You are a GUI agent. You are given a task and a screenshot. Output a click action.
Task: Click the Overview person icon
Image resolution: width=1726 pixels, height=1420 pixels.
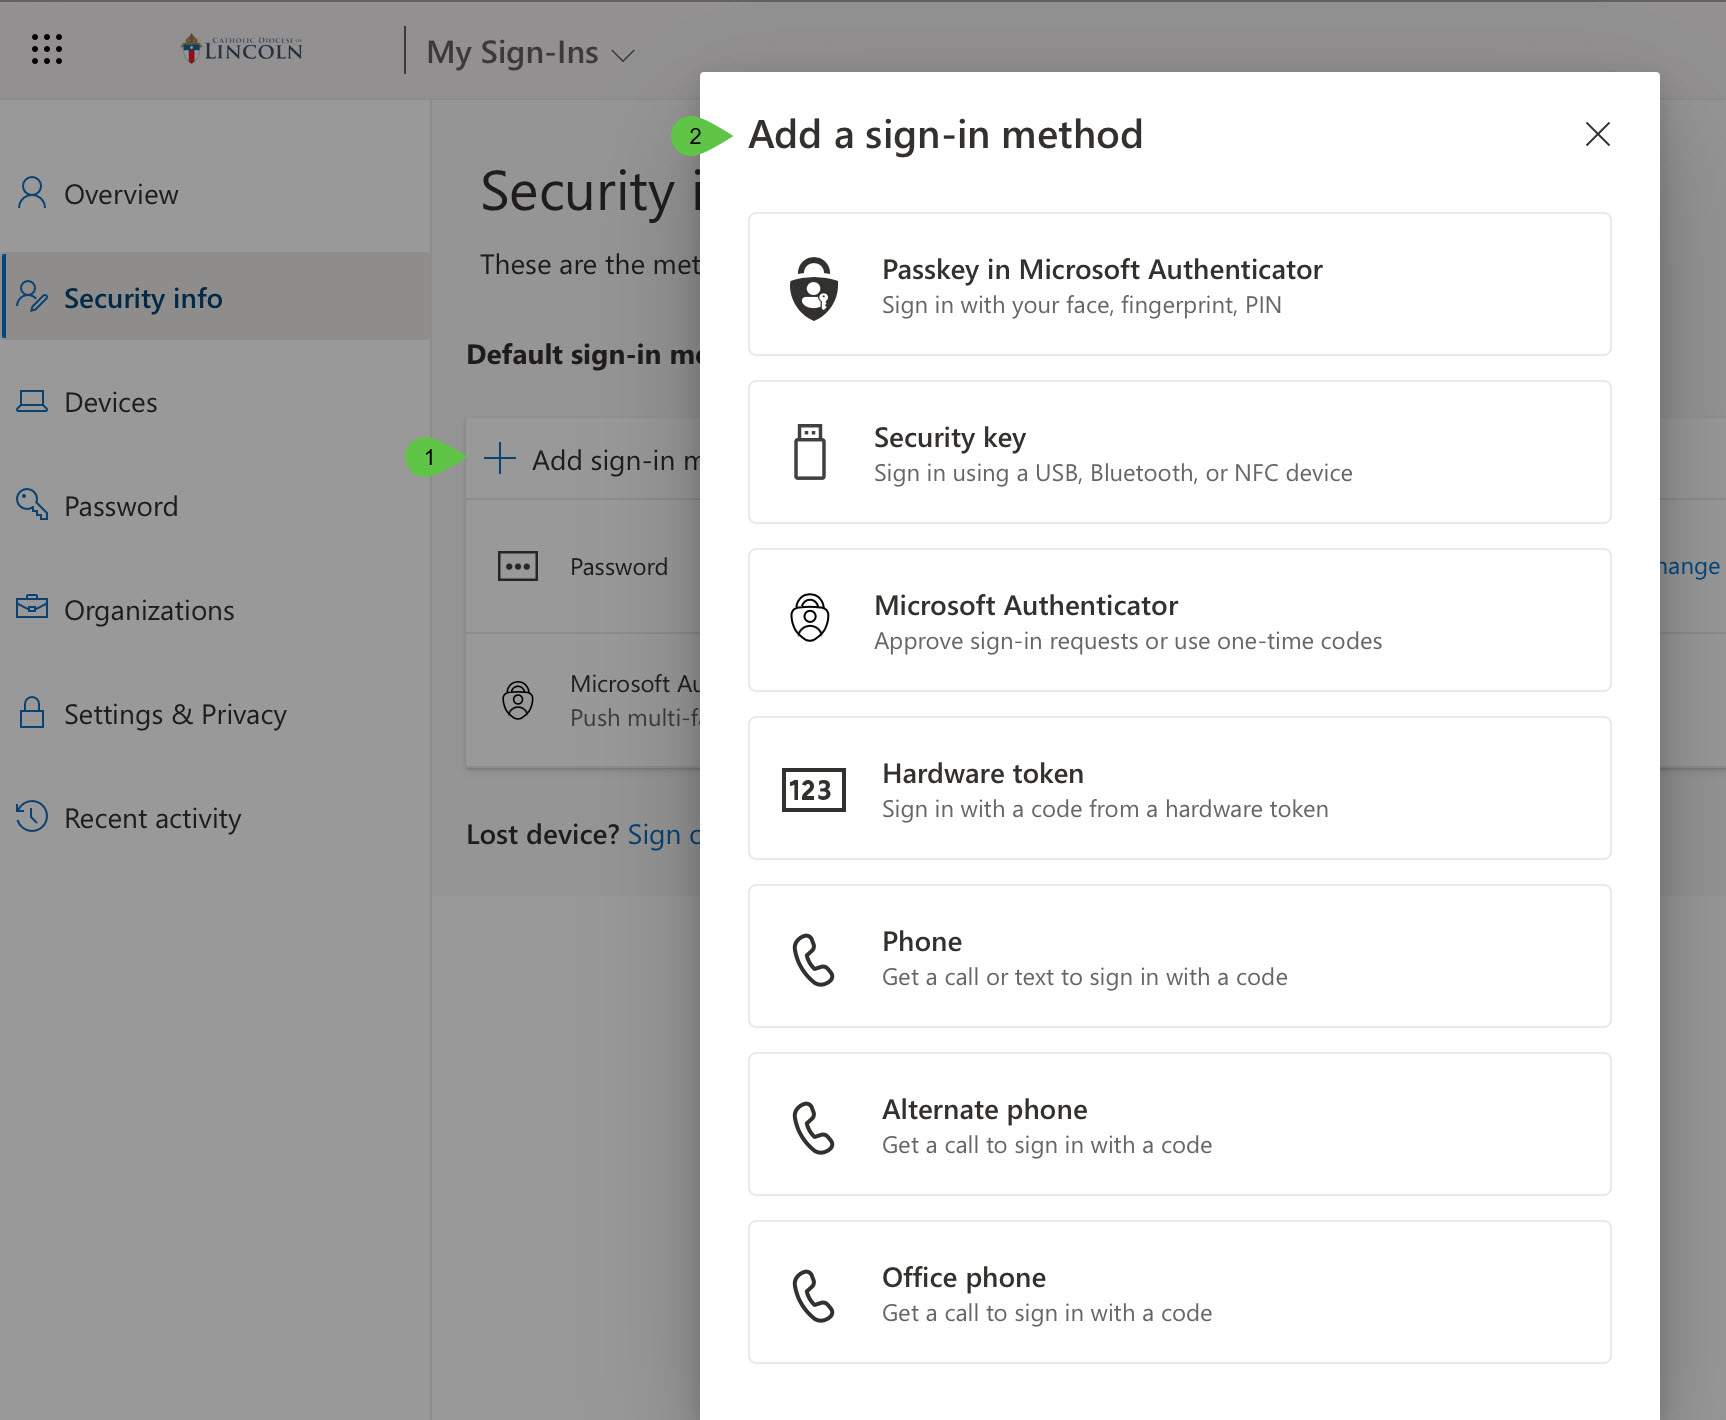[x=32, y=192]
